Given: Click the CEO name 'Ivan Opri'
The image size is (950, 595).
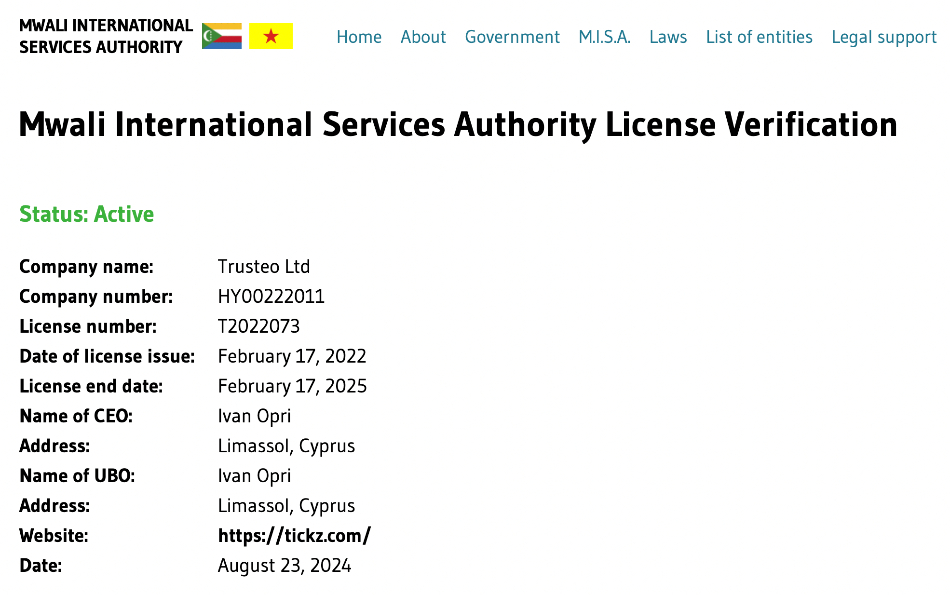Looking at the screenshot, I should click(254, 416).
